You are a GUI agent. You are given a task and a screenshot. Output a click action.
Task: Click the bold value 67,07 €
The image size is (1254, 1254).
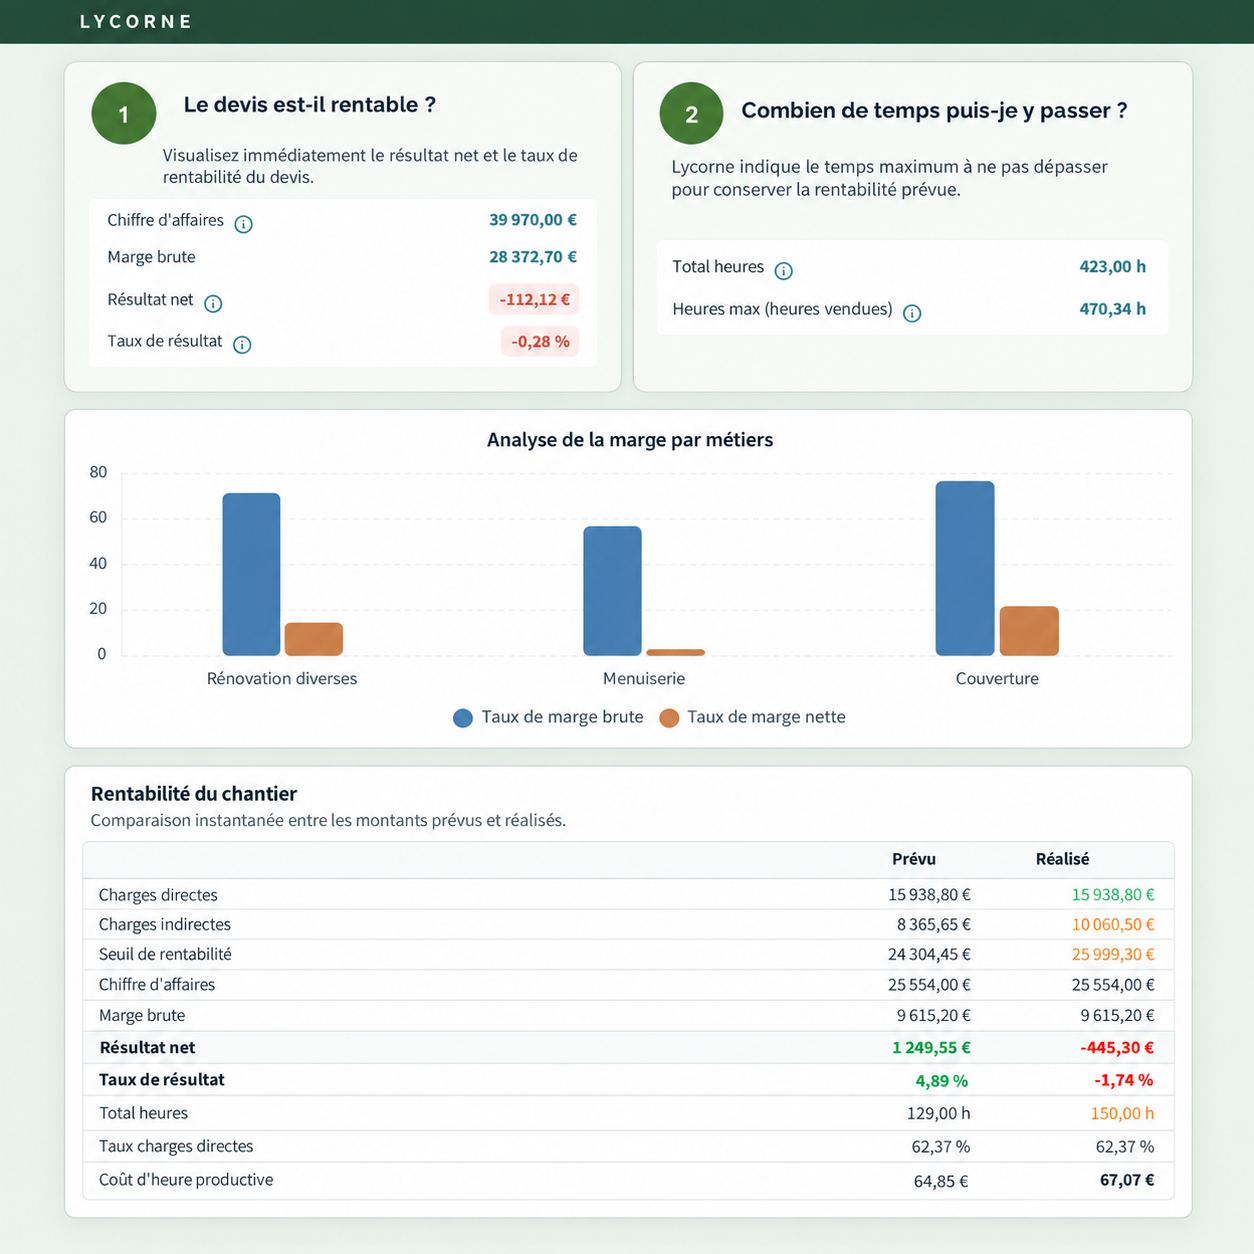click(1127, 1181)
